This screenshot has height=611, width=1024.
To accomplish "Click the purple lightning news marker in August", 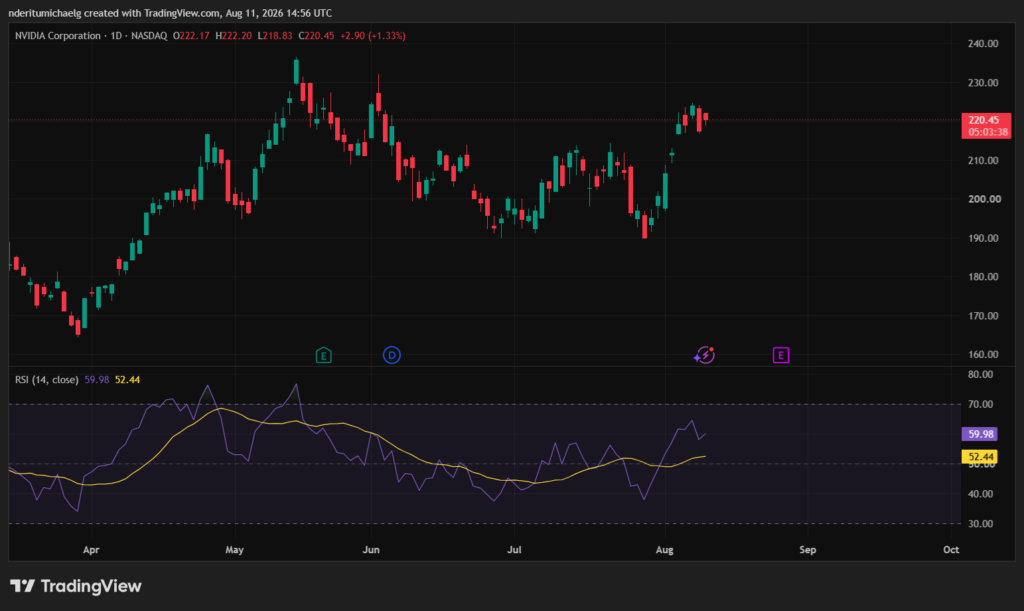I will point(704,355).
